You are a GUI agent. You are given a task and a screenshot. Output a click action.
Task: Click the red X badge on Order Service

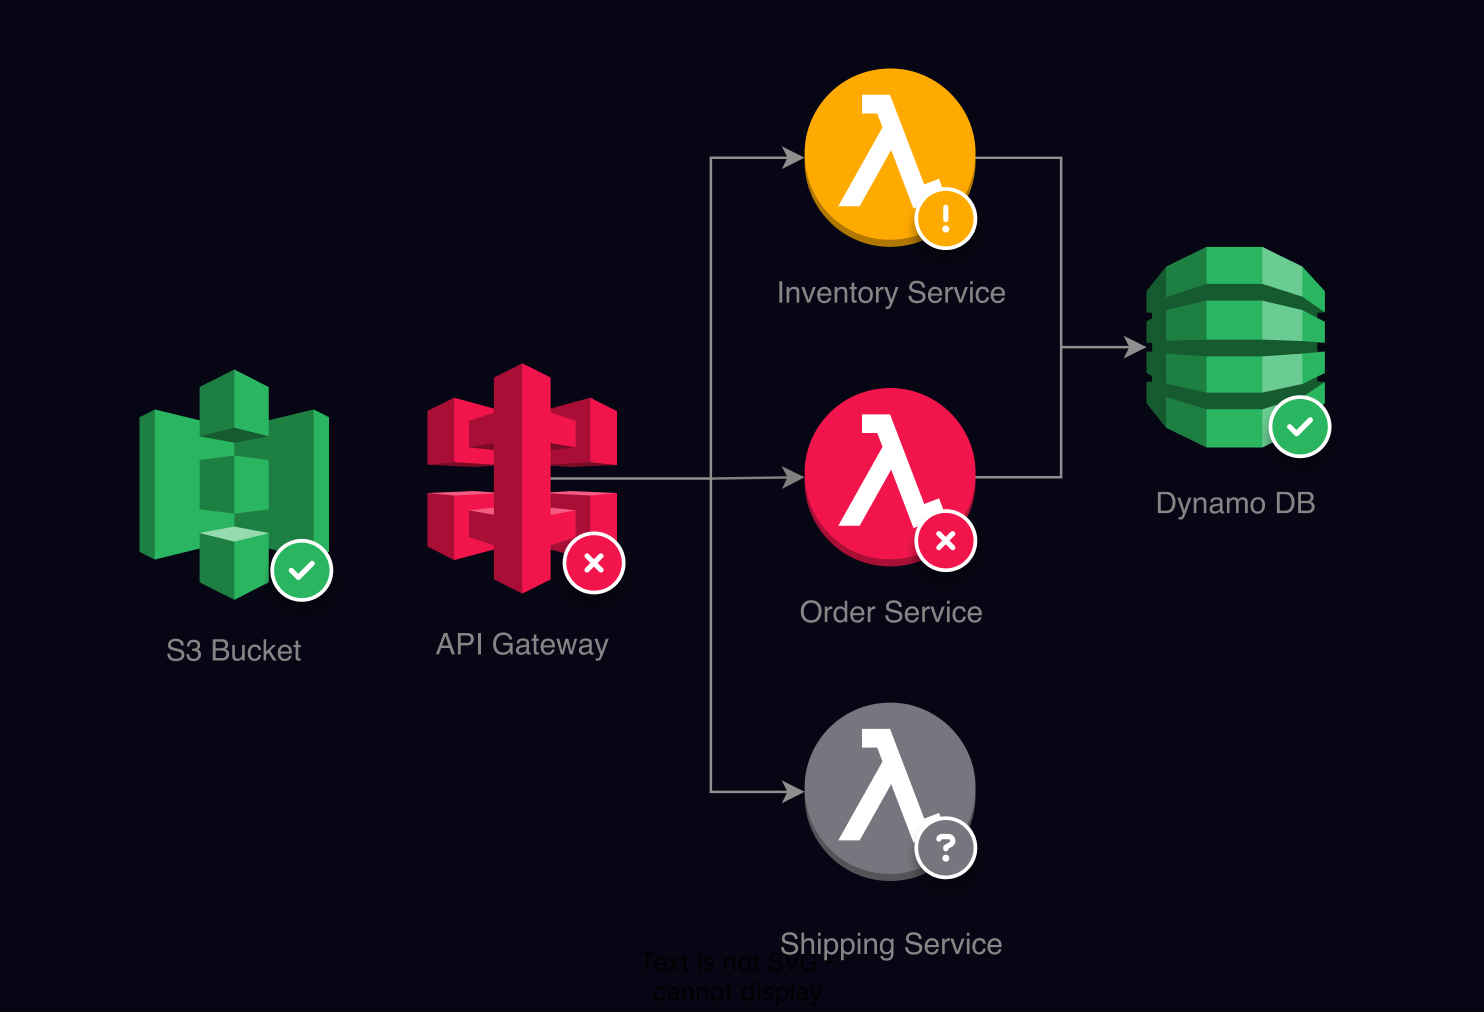tap(946, 541)
